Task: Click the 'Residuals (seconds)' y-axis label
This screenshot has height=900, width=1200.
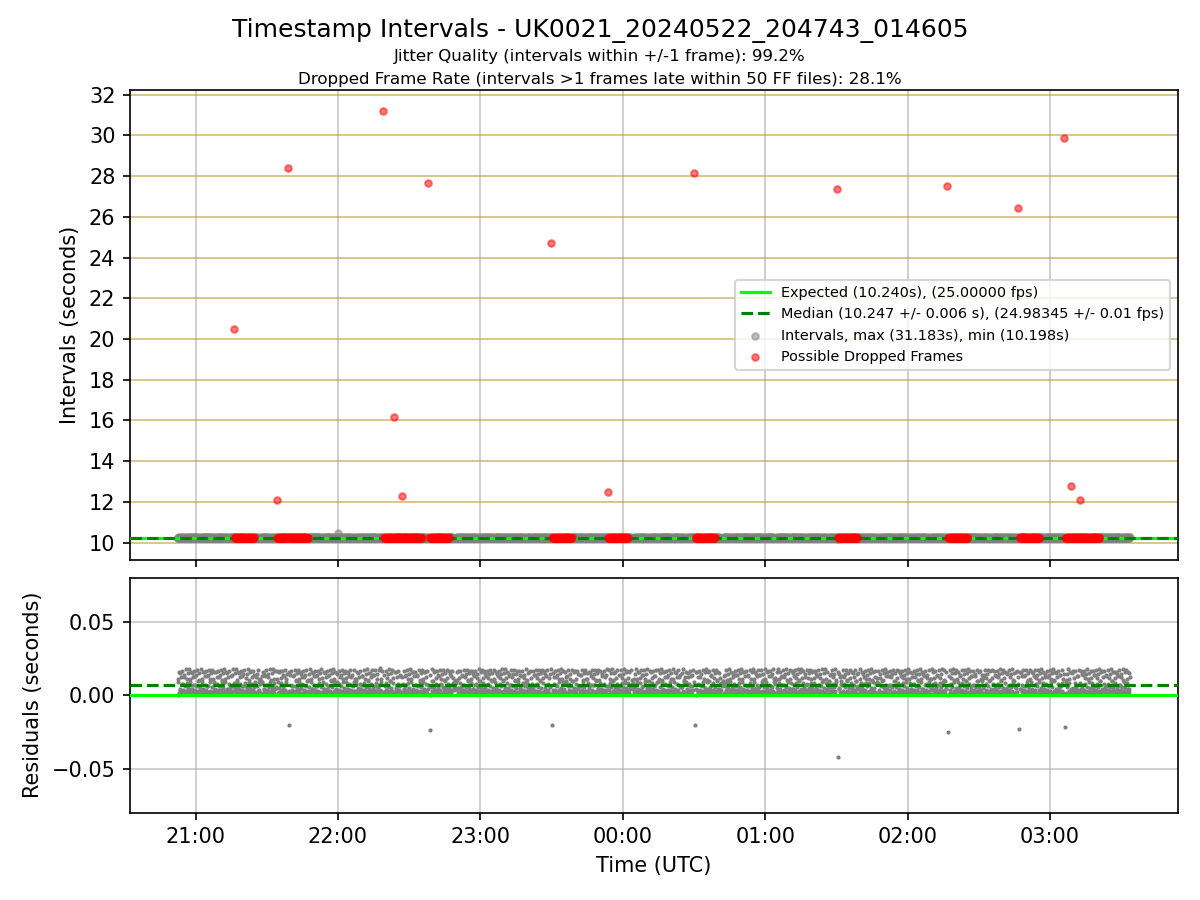Action: pyautogui.click(x=32, y=695)
